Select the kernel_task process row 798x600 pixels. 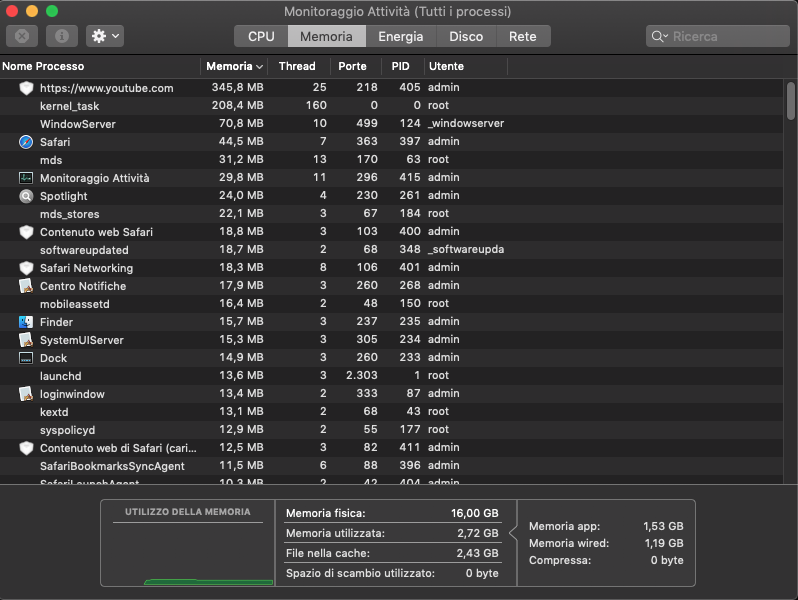(x=391, y=106)
